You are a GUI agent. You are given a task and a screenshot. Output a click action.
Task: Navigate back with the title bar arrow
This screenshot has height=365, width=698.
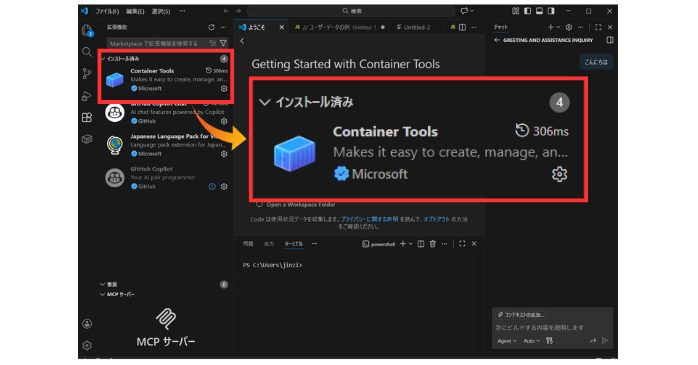(226, 11)
